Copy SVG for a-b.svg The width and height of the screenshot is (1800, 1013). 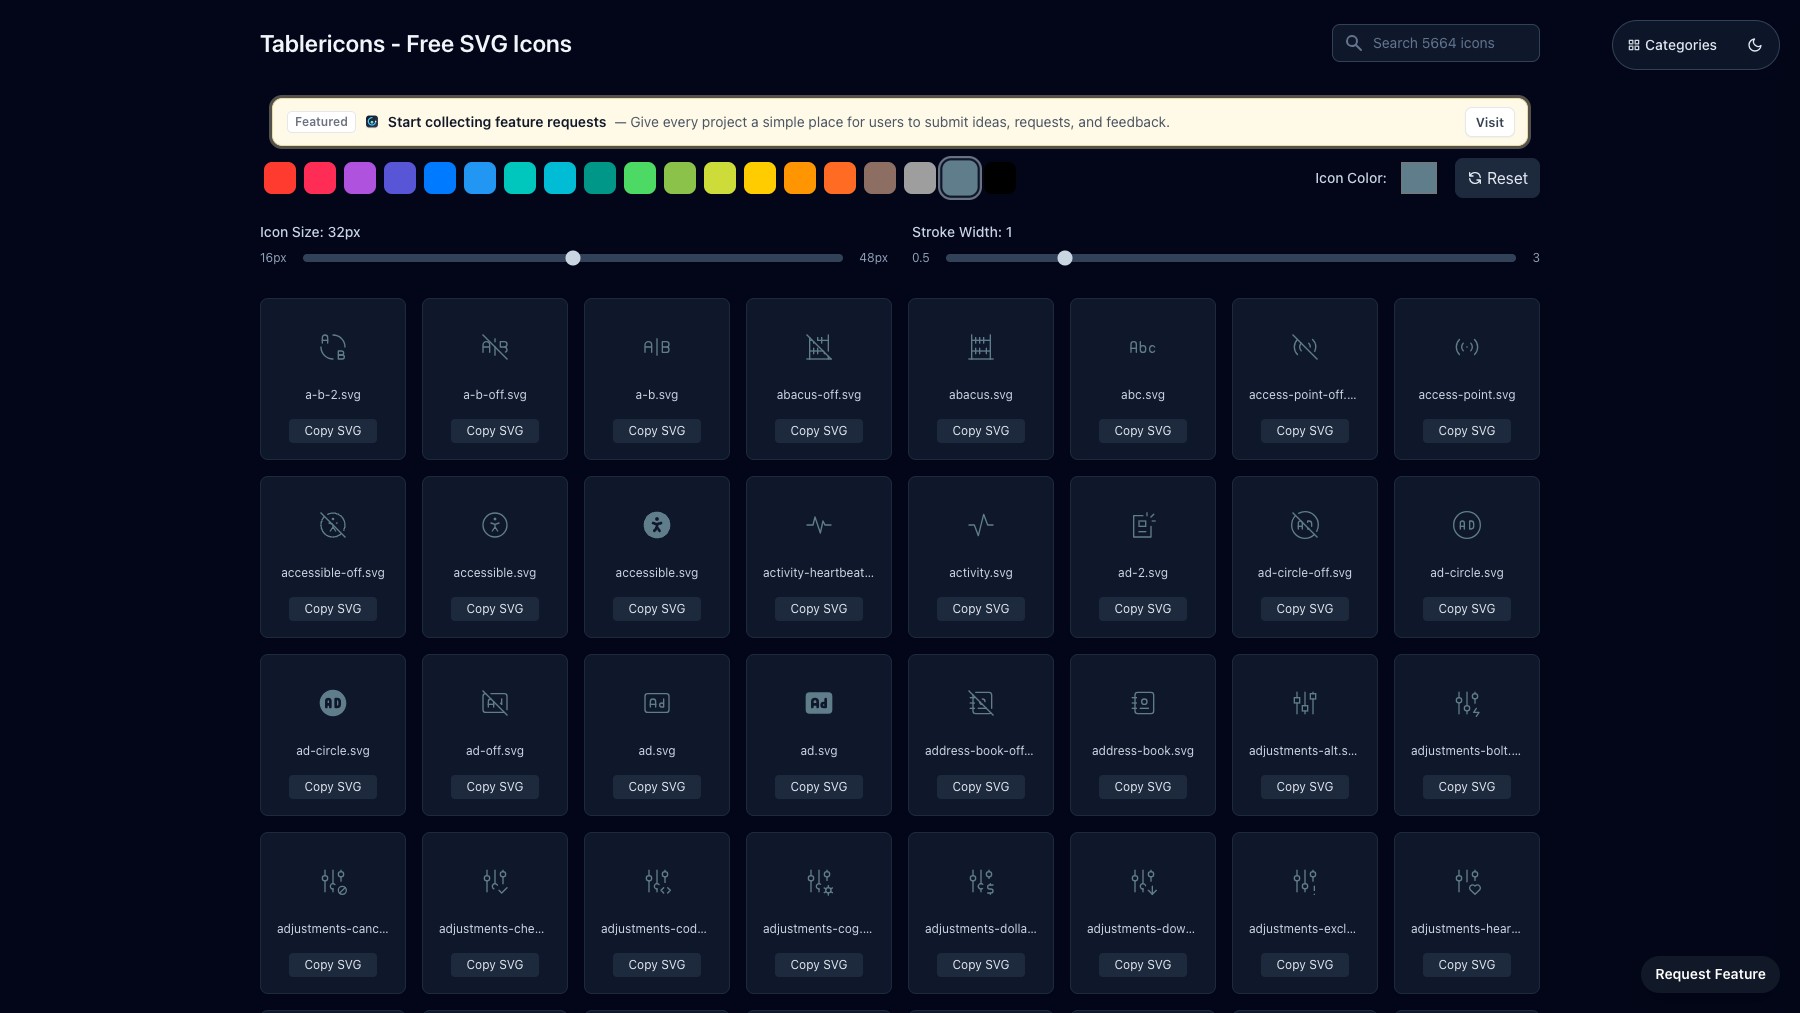point(657,431)
